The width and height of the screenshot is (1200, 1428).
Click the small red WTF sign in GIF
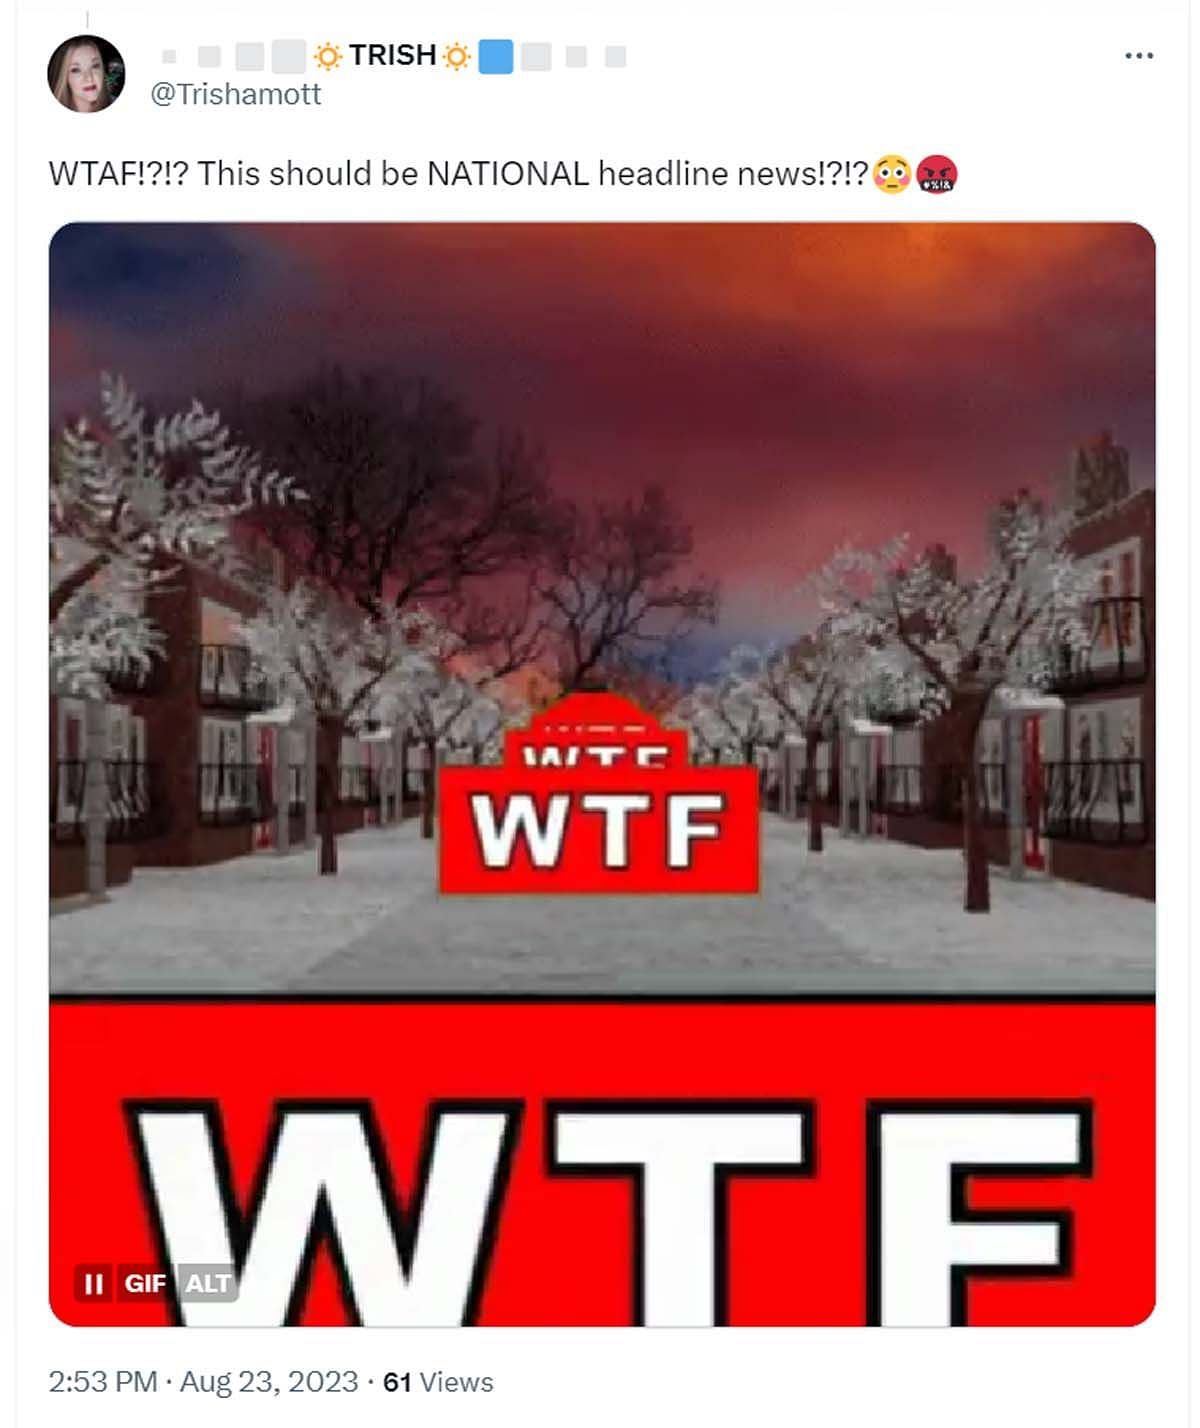[x=598, y=830]
